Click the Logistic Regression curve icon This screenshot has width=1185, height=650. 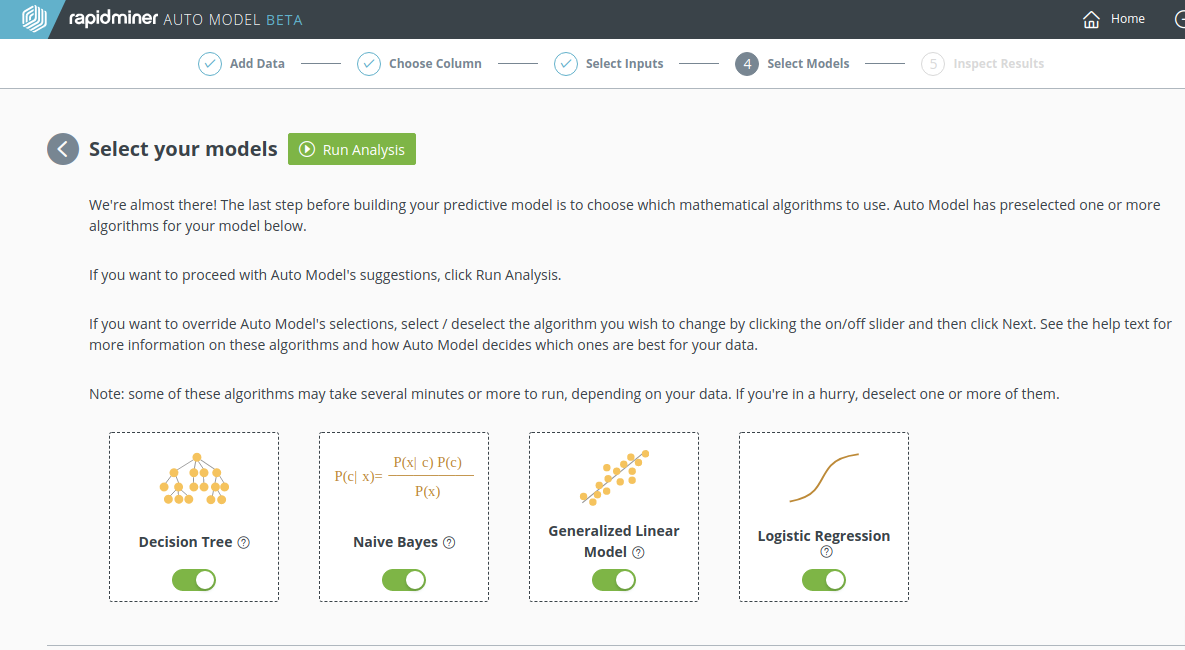click(824, 478)
